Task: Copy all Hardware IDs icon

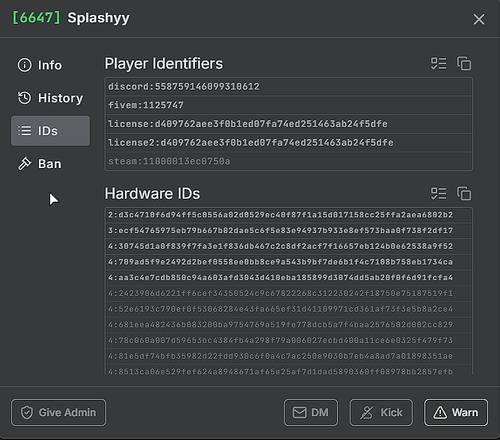Action: [x=464, y=194]
